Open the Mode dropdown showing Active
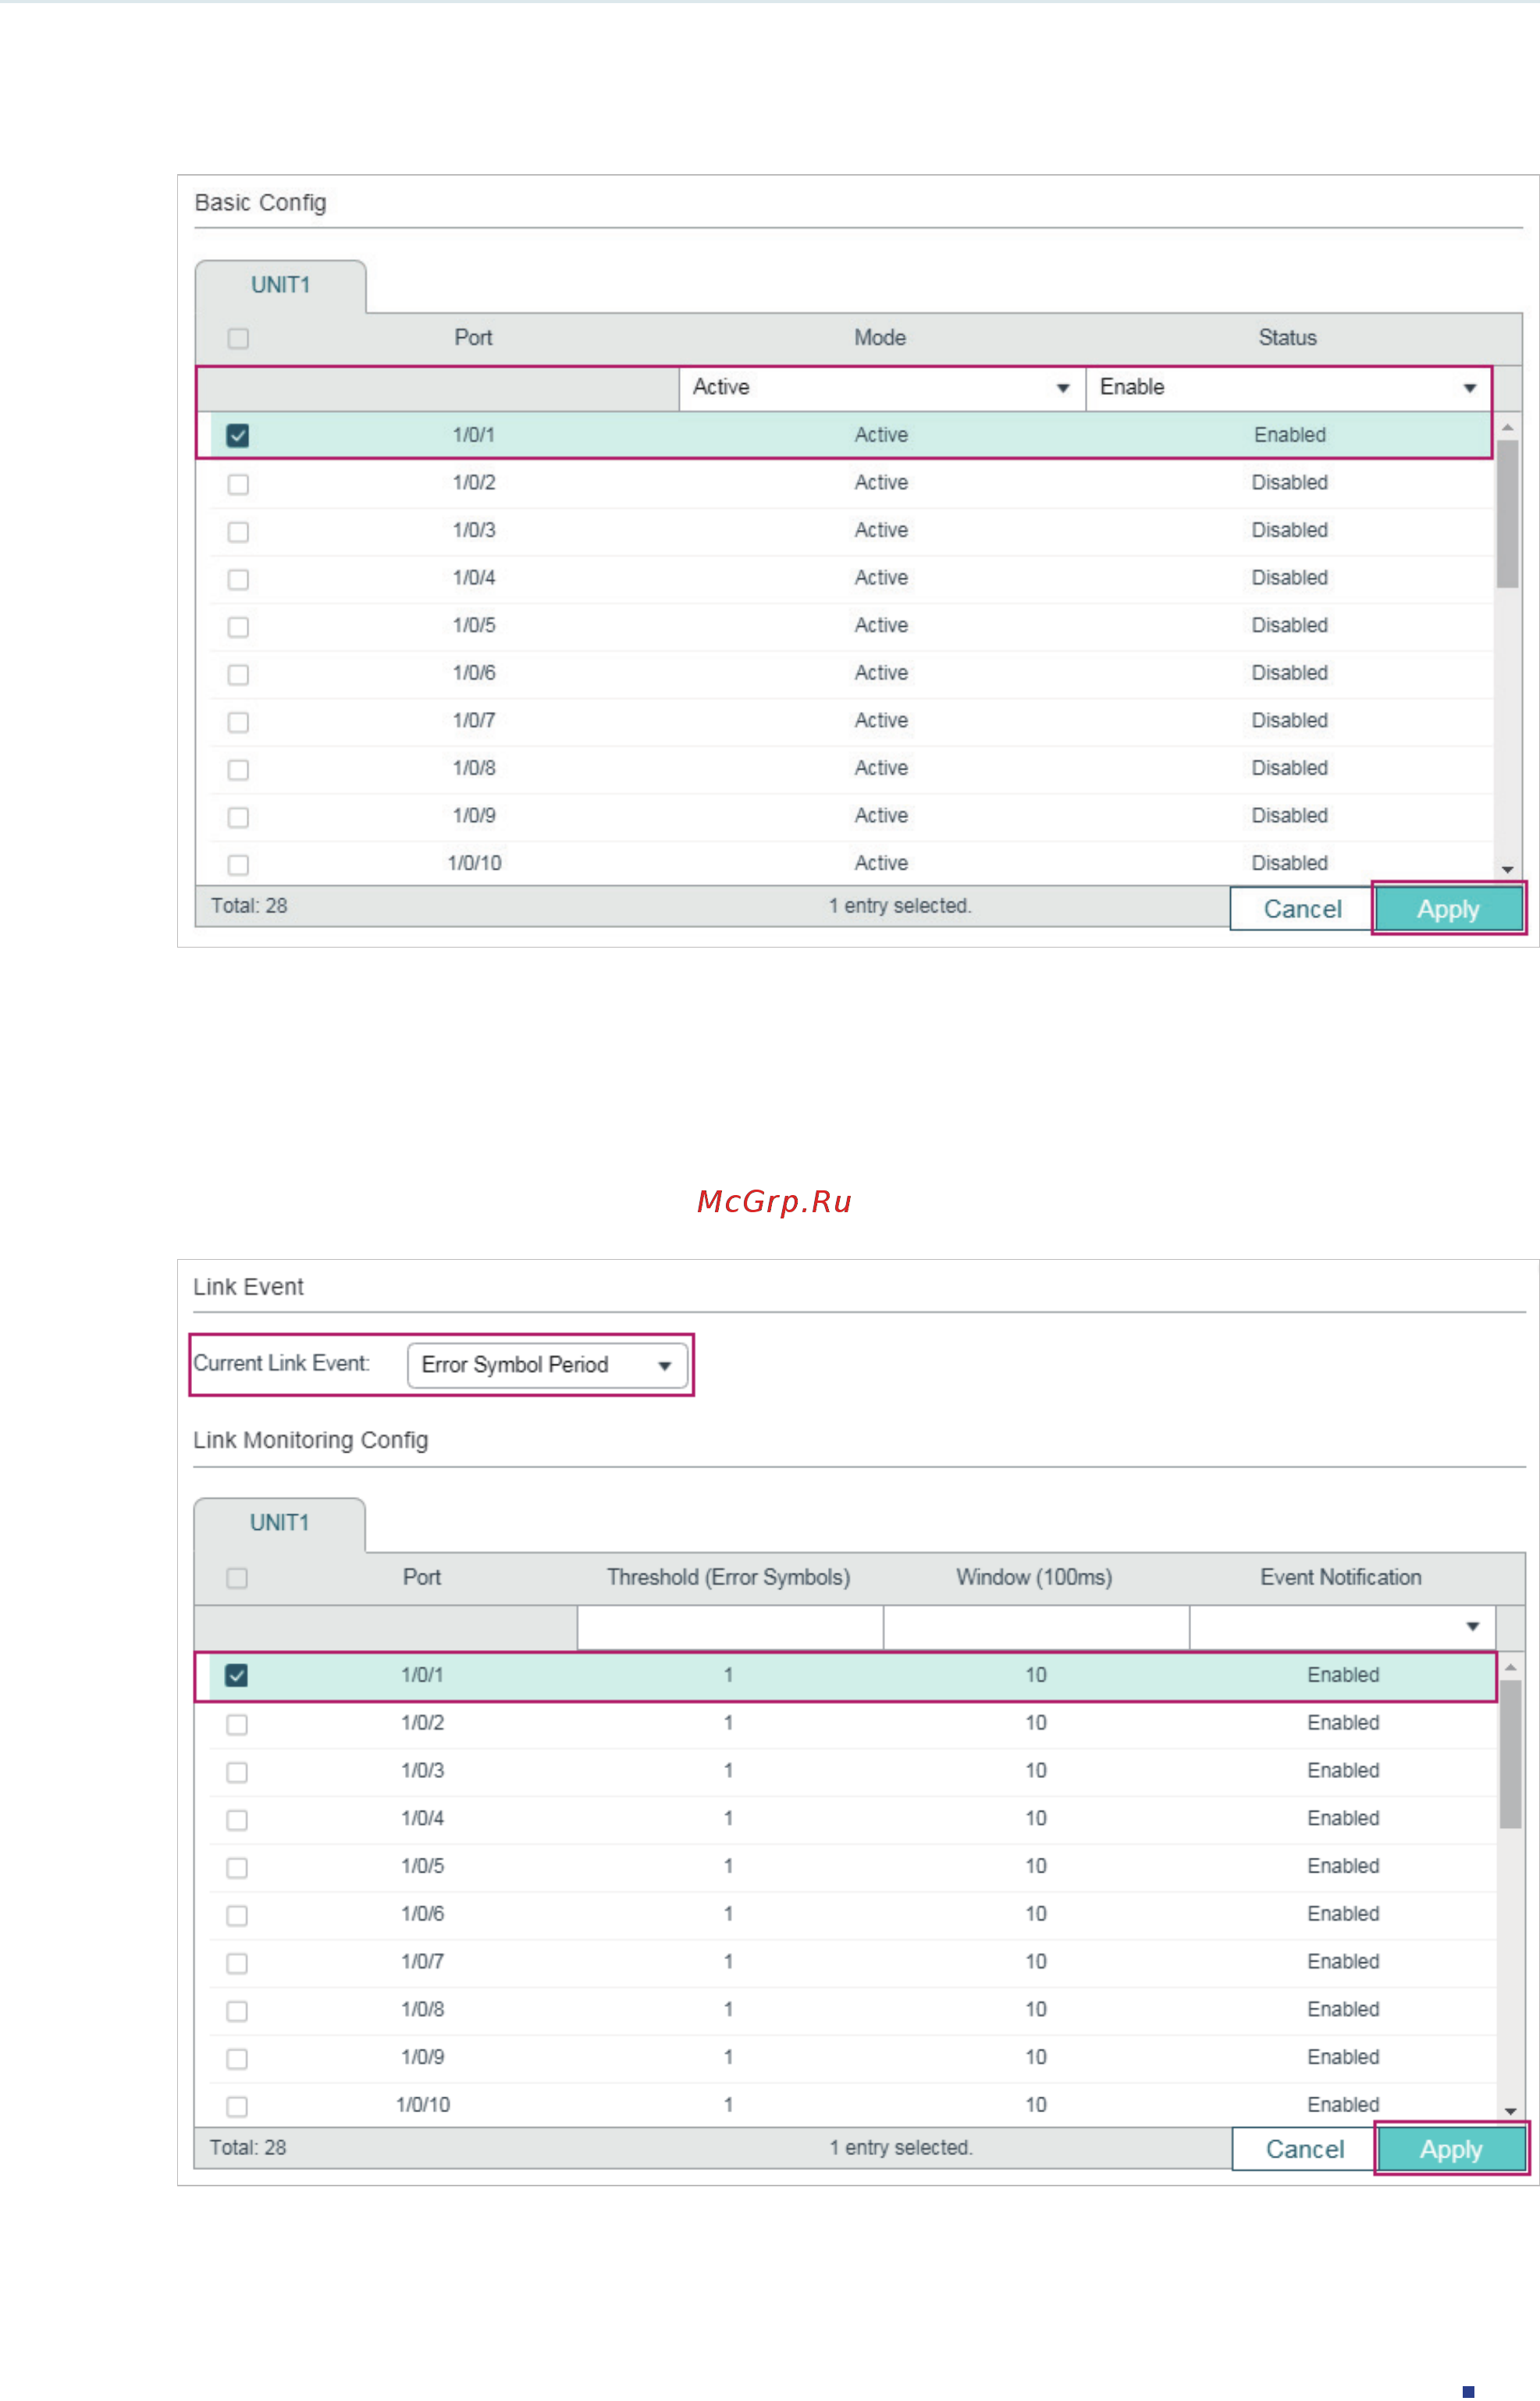 point(882,388)
